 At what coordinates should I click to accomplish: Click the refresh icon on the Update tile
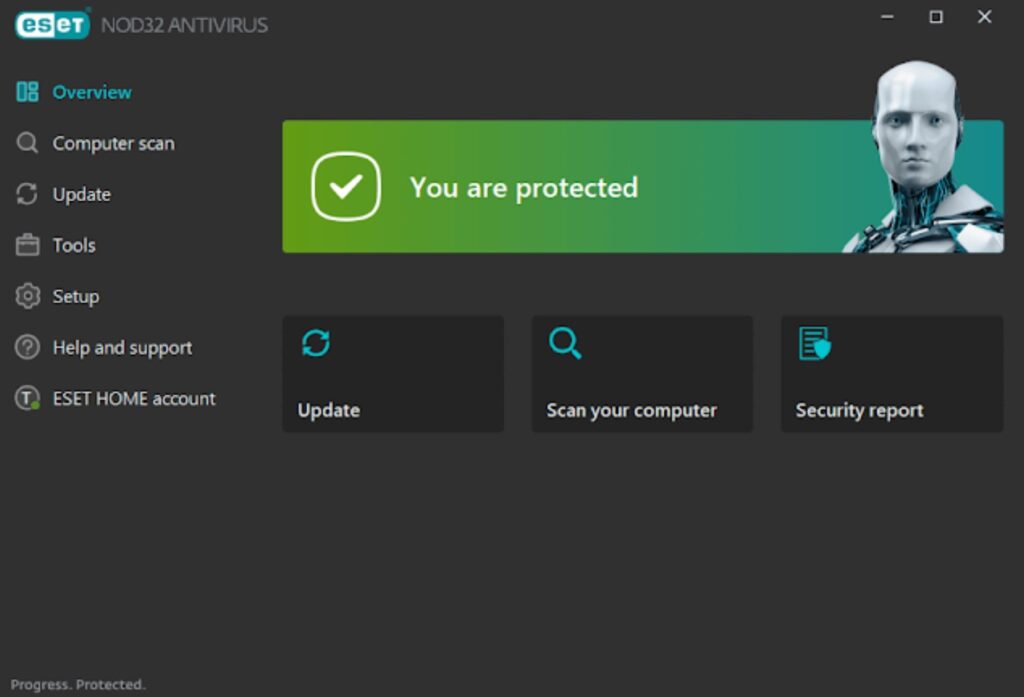(x=316, y=344)
